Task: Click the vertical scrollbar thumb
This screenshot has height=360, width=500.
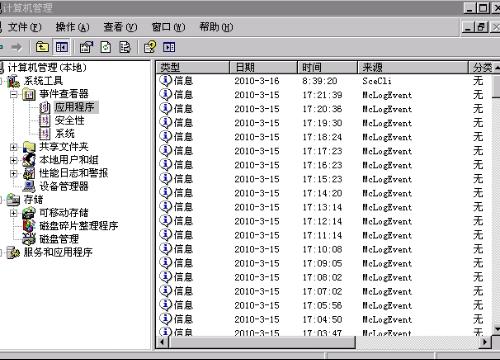Action: pos(496,87)
